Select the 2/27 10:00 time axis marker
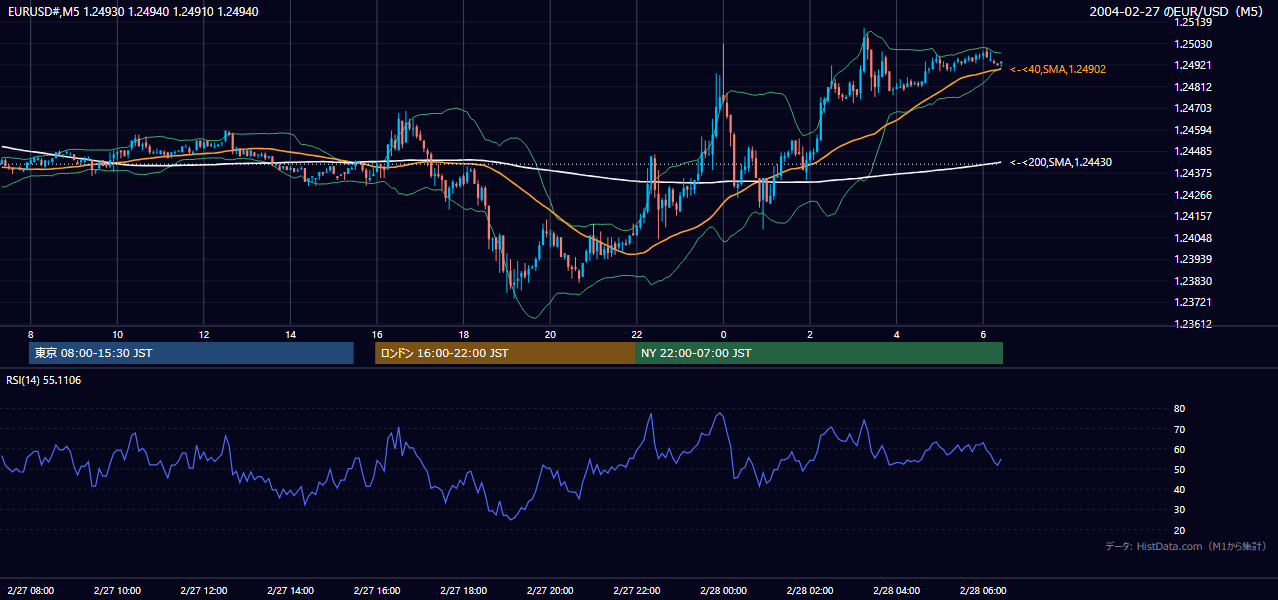Screen dimensions: 1278x600 coord(117,591)
